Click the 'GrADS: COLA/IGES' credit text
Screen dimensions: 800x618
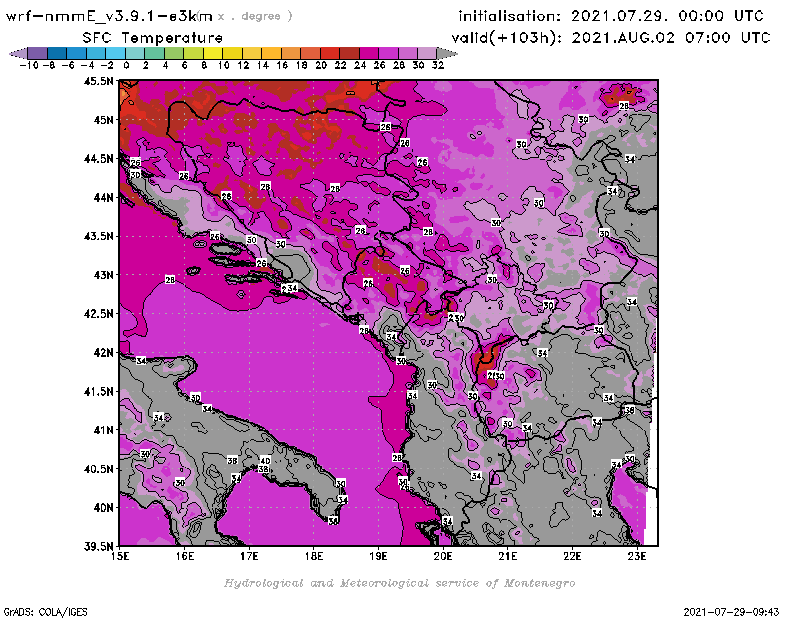[x=45, y=612]
